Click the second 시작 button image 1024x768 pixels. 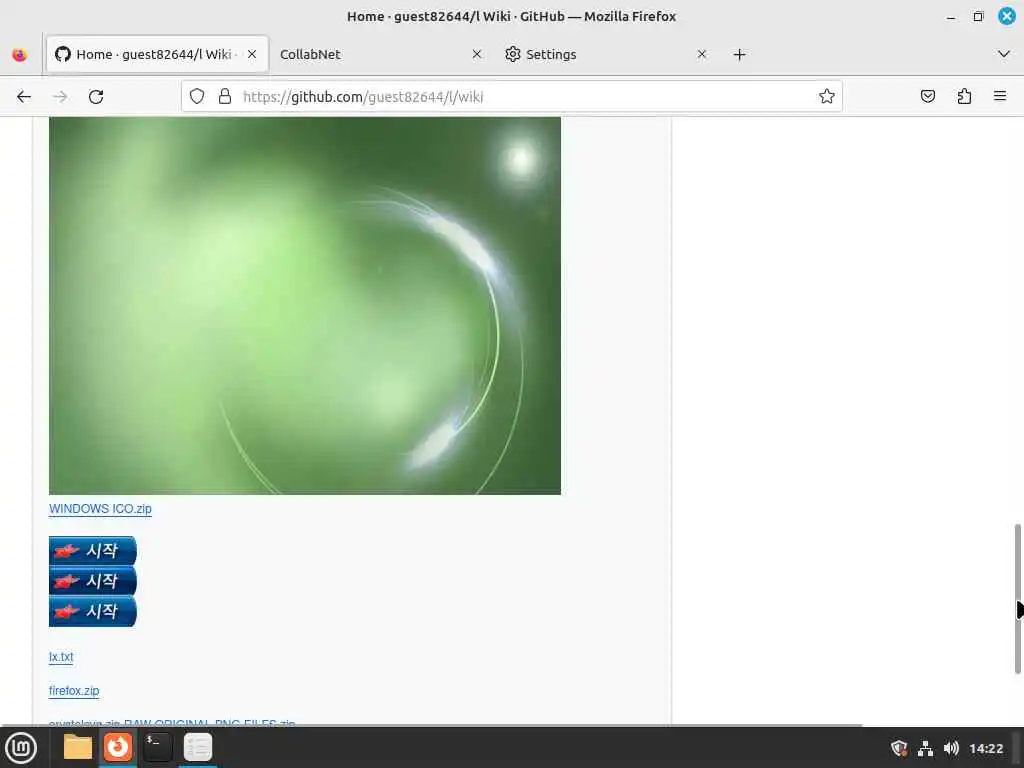click(93, 581)
